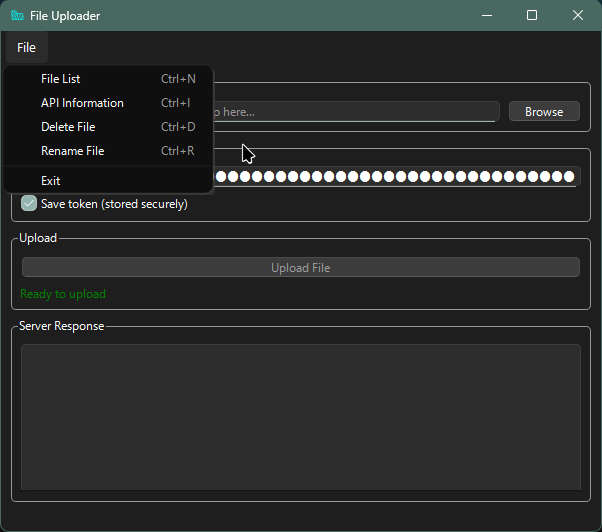The width and height of the screenshot is (602, 532).
Task: Click the File Uploader title bar text
Action: point(65,16)
